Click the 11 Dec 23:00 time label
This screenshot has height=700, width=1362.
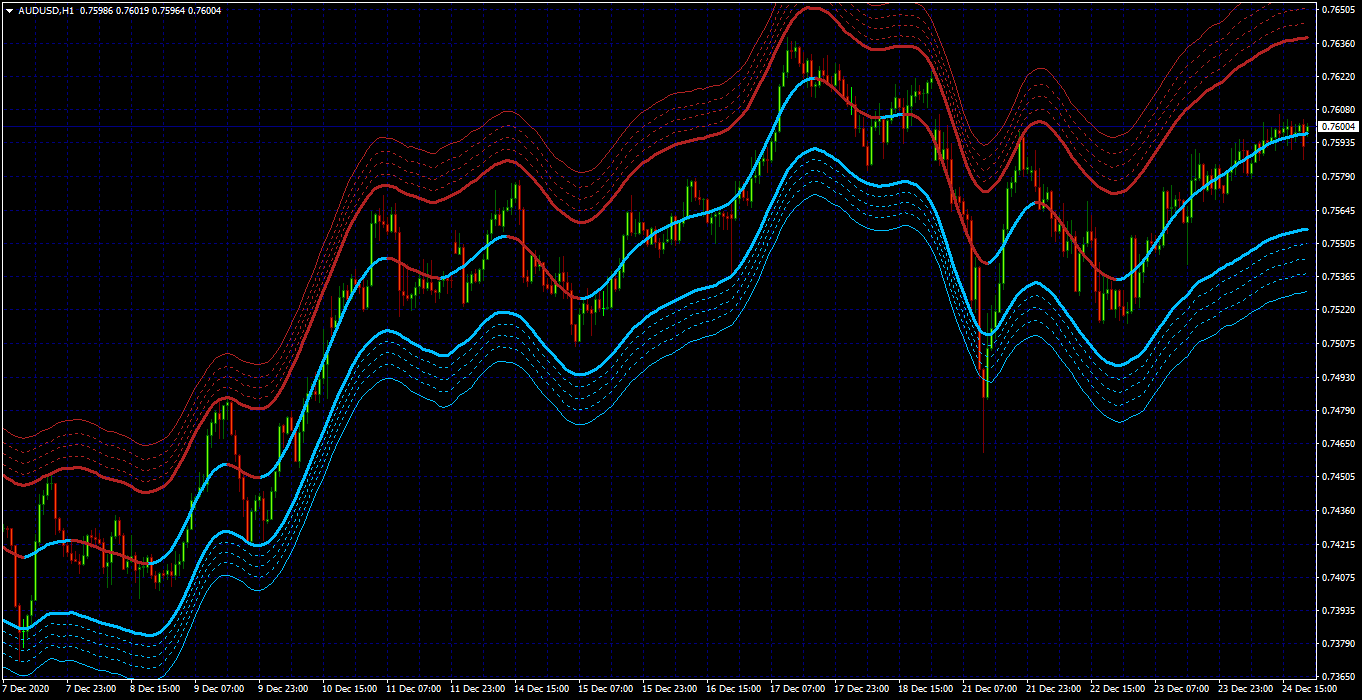tap(478, 689)
